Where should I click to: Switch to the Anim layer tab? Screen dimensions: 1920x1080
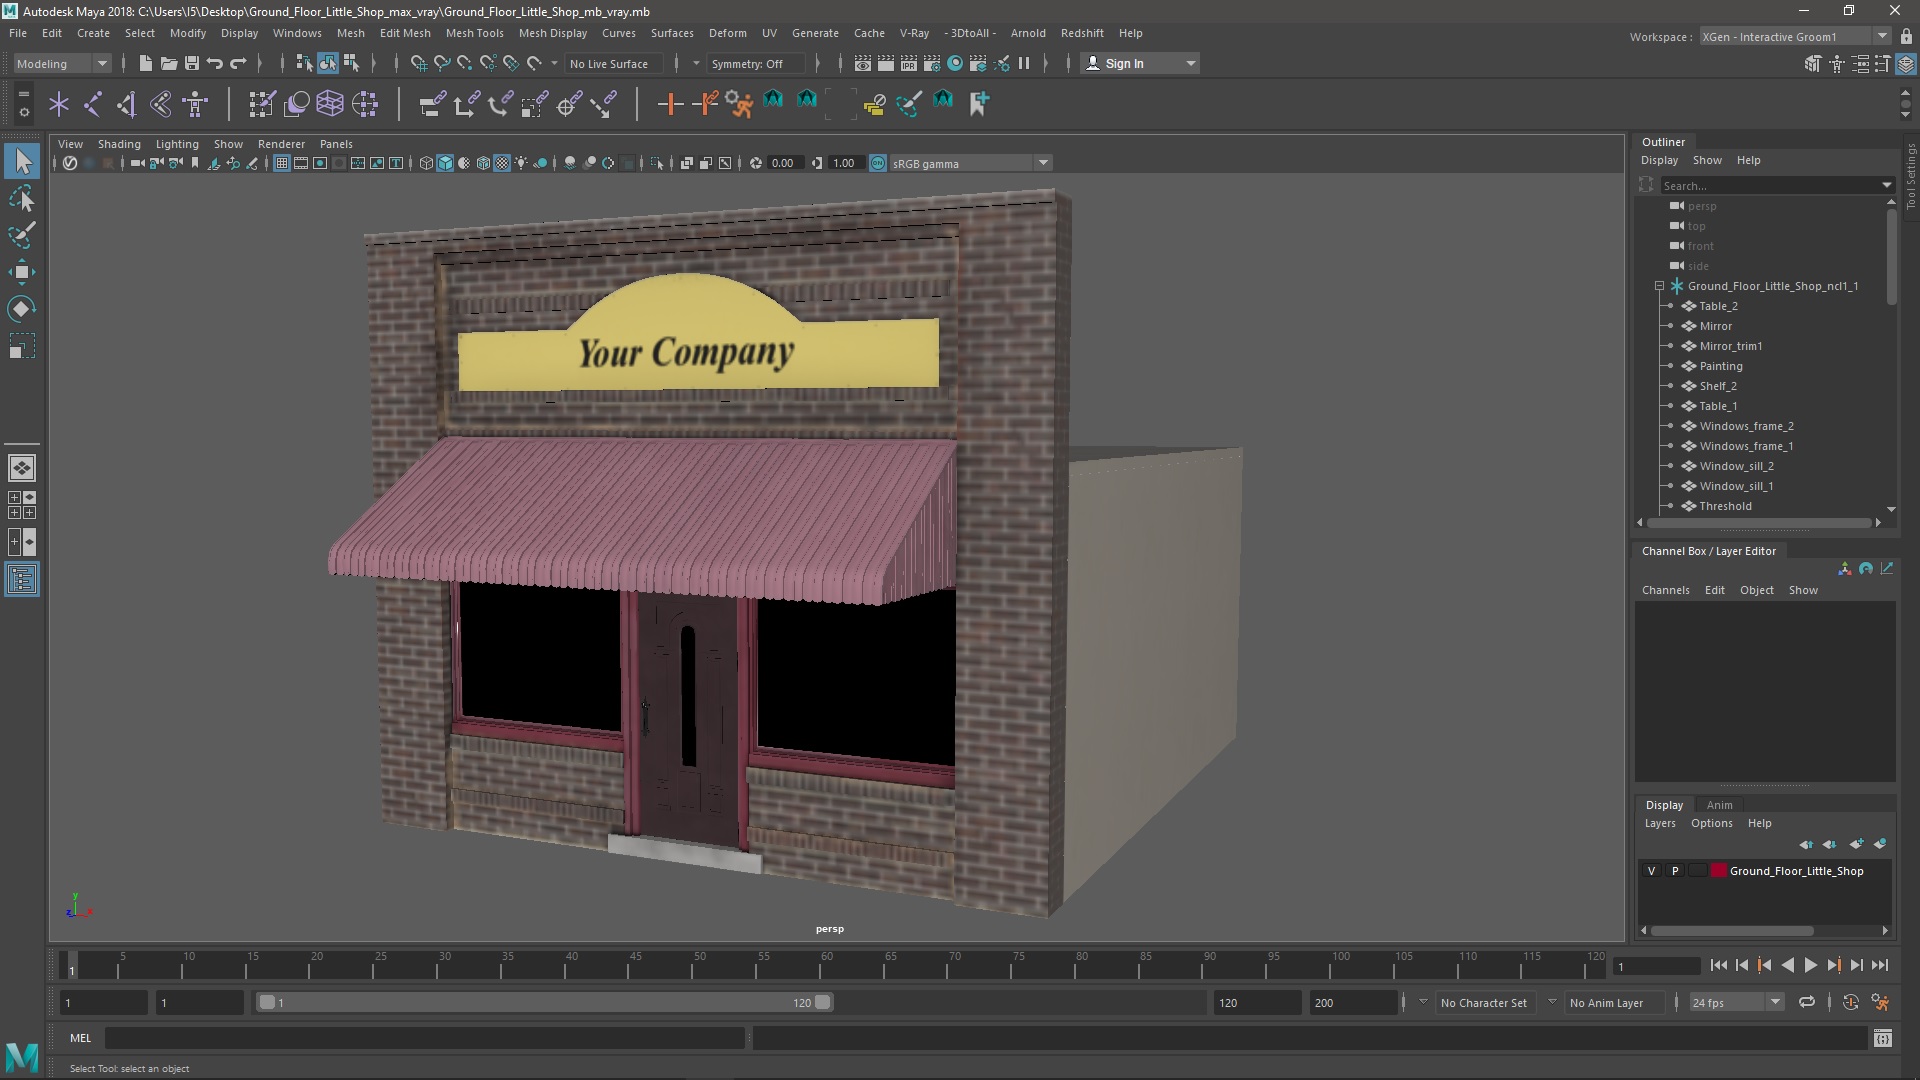pyautogui.click(x=1719, y=805)
